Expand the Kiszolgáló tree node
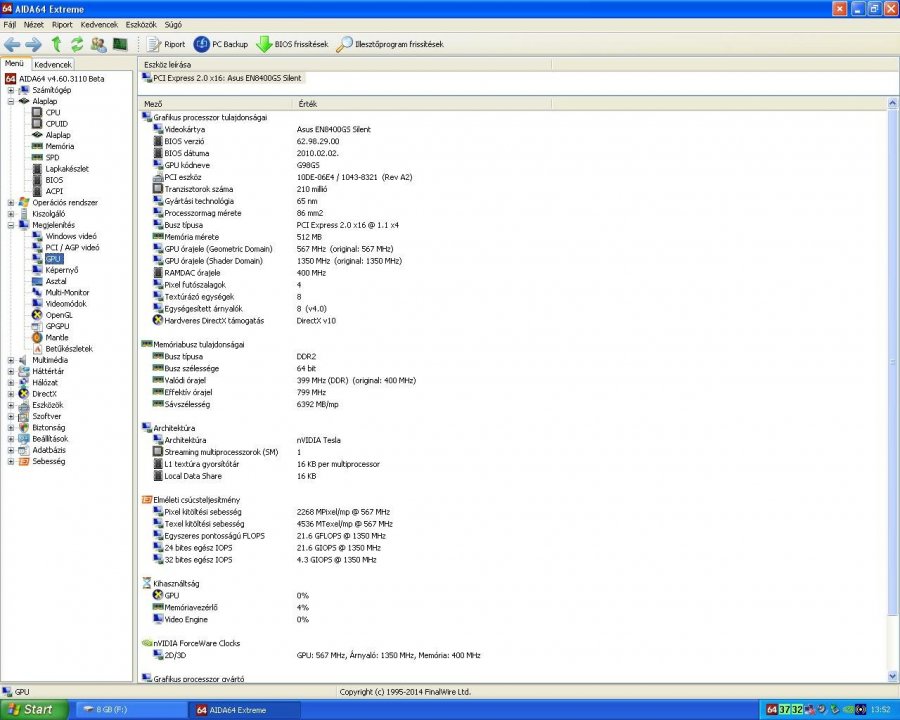The image size is (900, 720). click(x=10, y=214)
